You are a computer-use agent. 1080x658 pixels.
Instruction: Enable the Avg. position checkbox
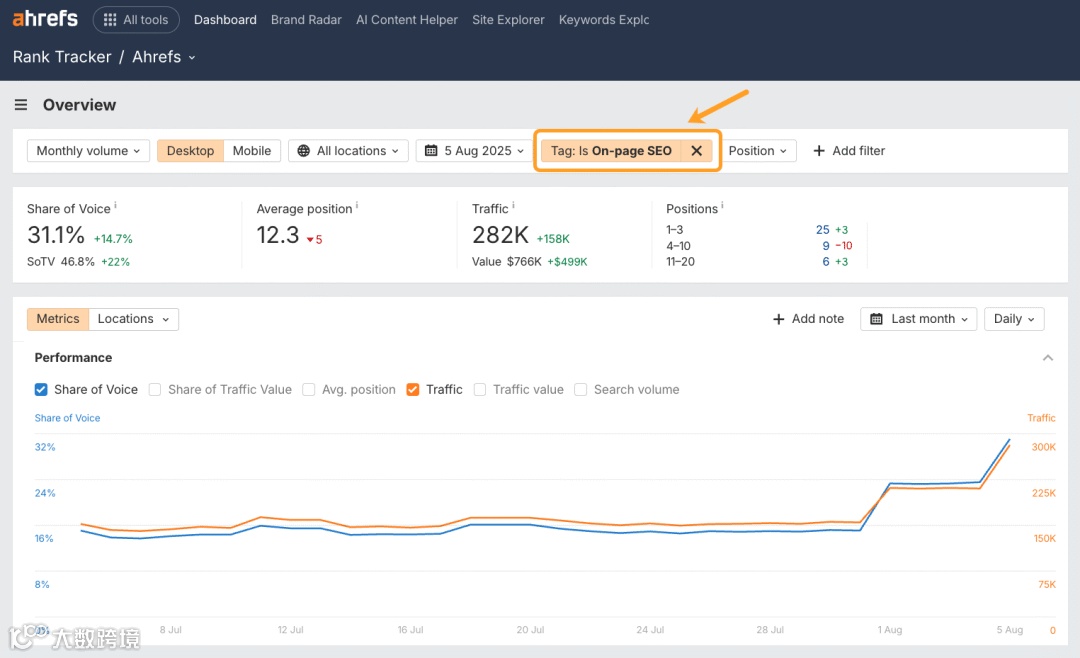coord(309,389)
